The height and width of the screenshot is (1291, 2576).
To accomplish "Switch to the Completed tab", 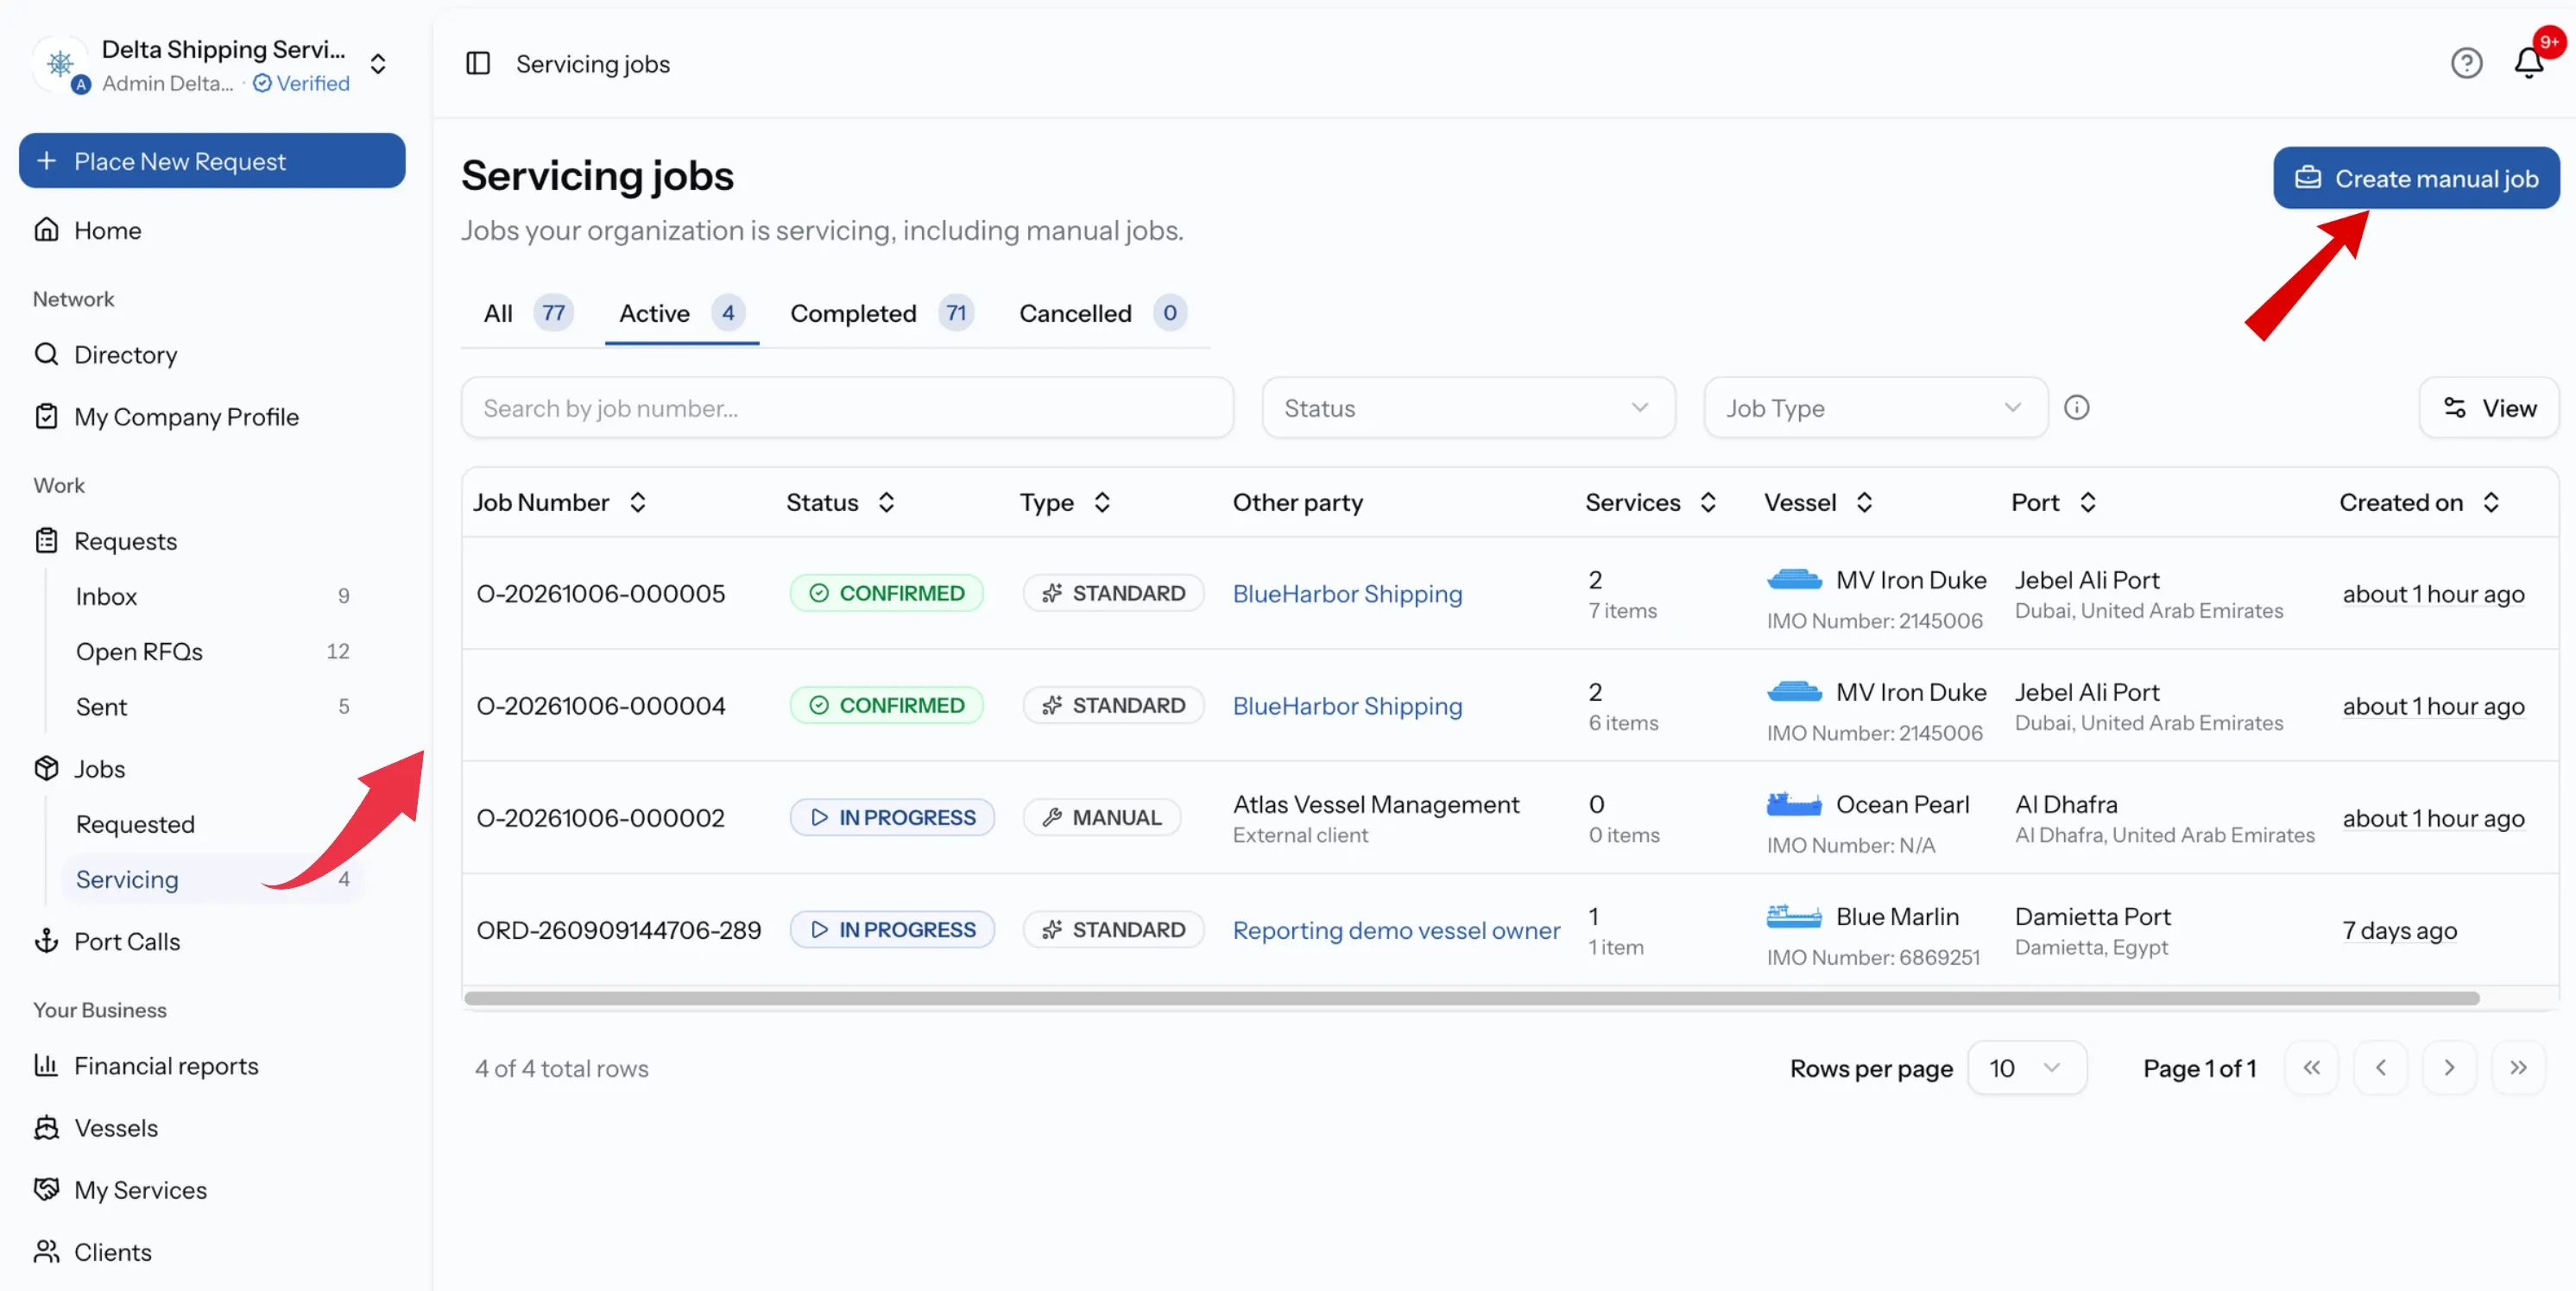I will click(881, 313).
